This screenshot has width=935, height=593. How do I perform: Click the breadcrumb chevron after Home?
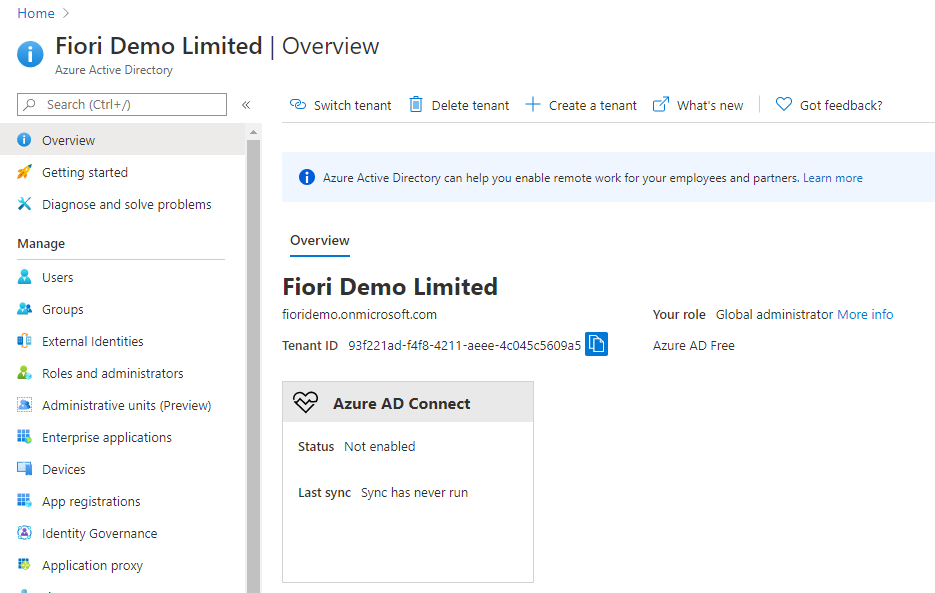(66, 13)
